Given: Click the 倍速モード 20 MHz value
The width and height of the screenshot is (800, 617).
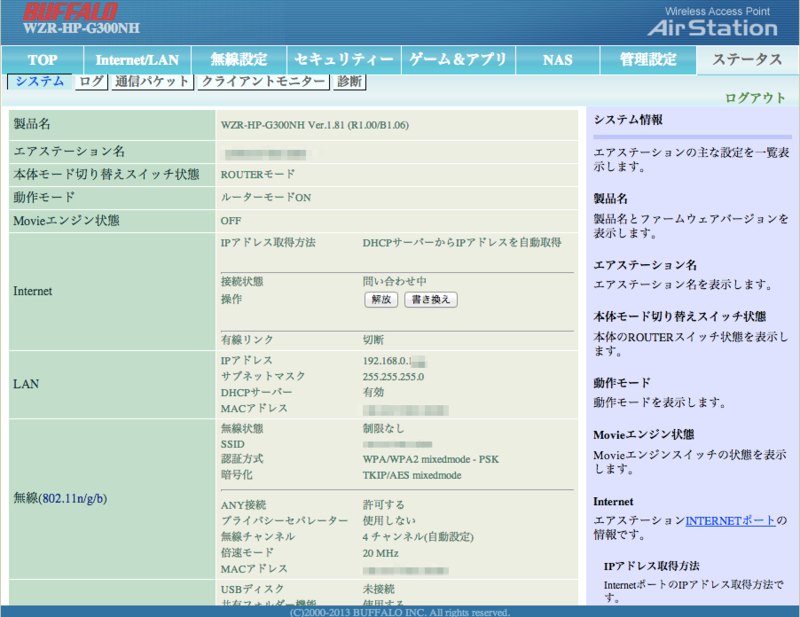Looking at the screenshot, I should pos(381,553).
